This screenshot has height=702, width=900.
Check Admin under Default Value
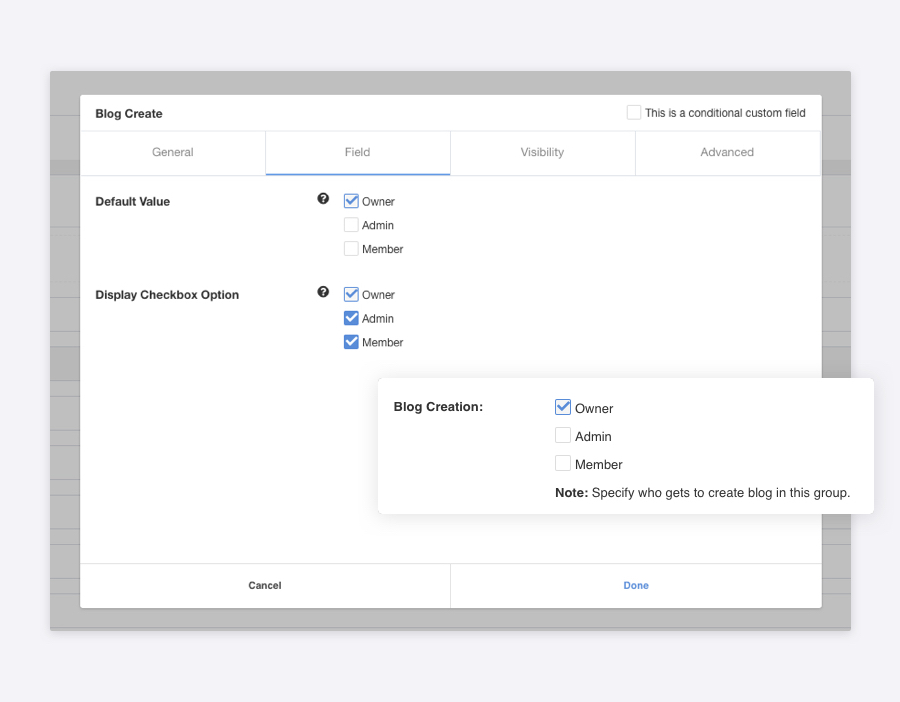[351, 225]
